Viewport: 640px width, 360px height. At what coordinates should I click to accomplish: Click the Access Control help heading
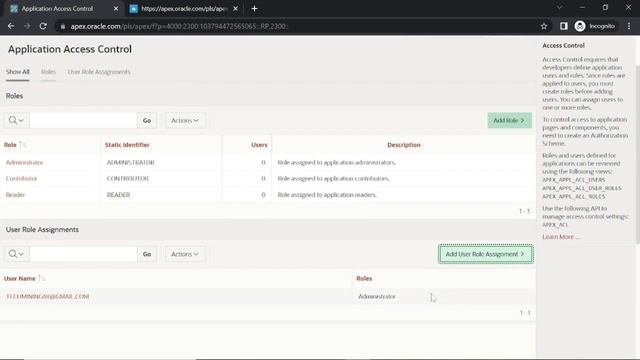(x=563, y=45)
